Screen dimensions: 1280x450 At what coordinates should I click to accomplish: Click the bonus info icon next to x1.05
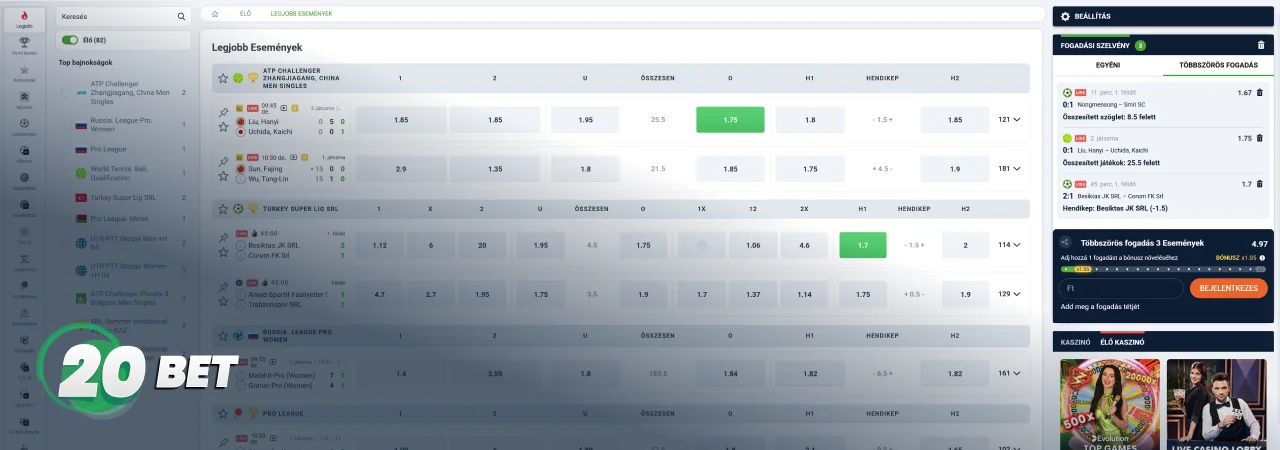pyautogui.click(x=1262, y=258)
